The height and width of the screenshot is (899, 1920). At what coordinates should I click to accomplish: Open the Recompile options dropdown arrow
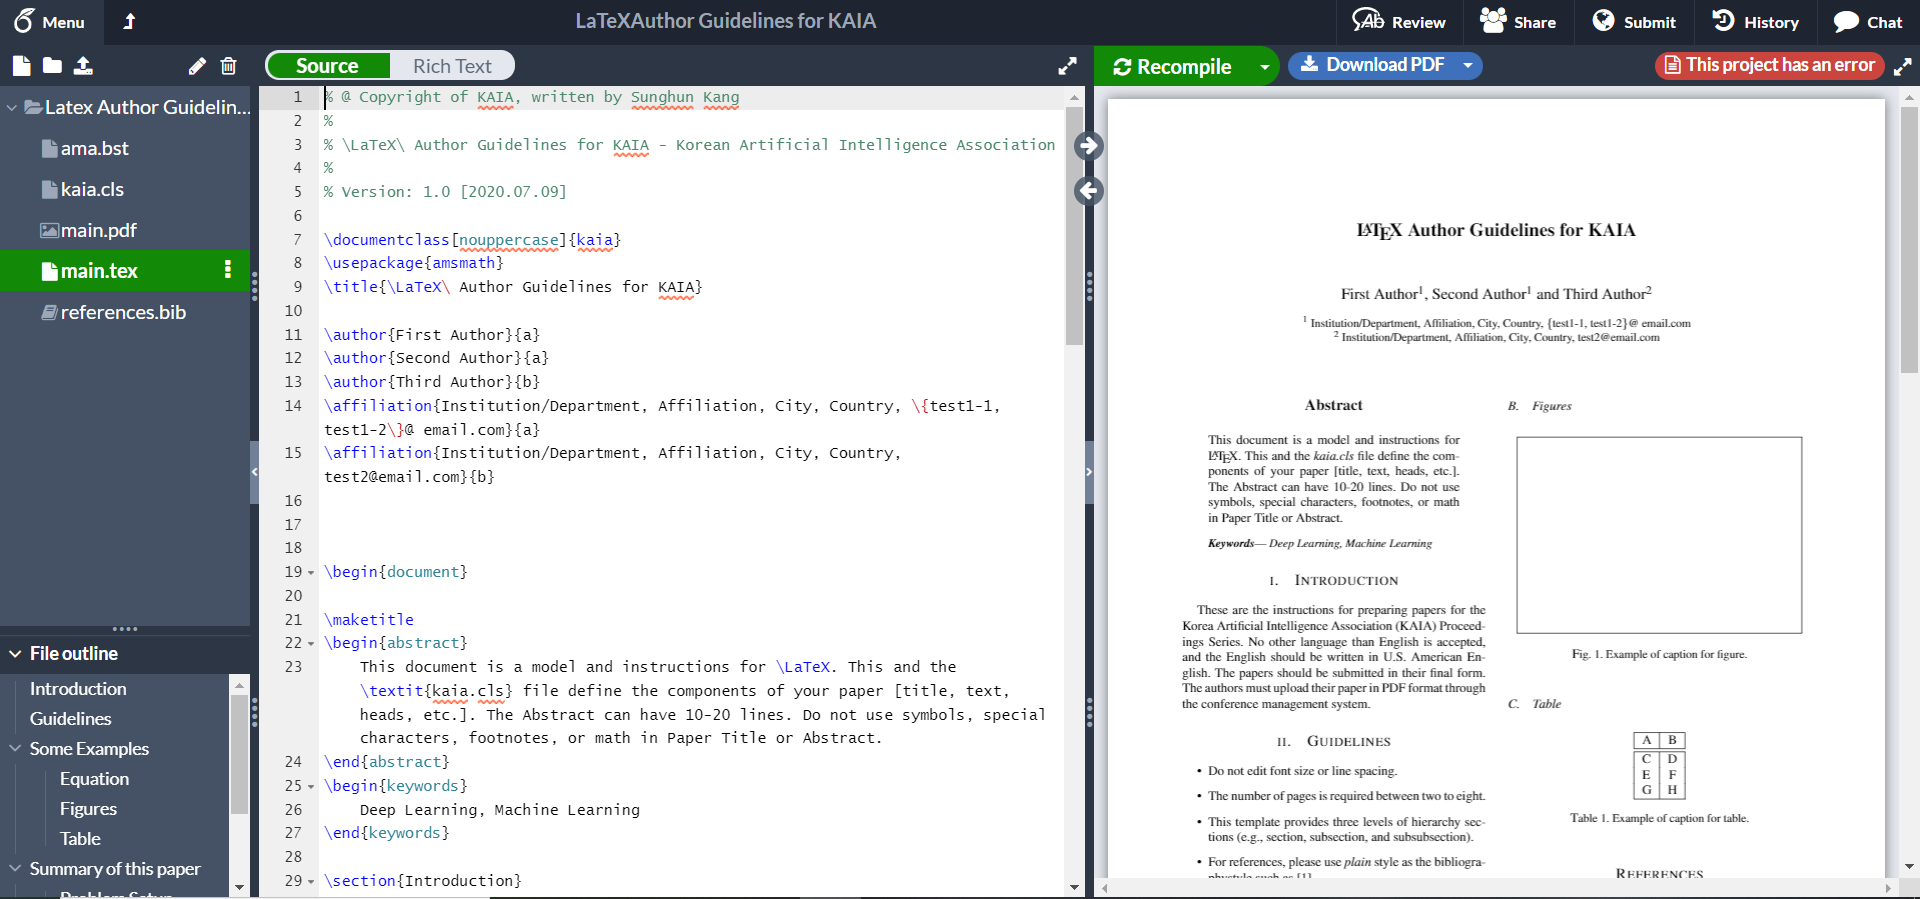(1264, 67)
